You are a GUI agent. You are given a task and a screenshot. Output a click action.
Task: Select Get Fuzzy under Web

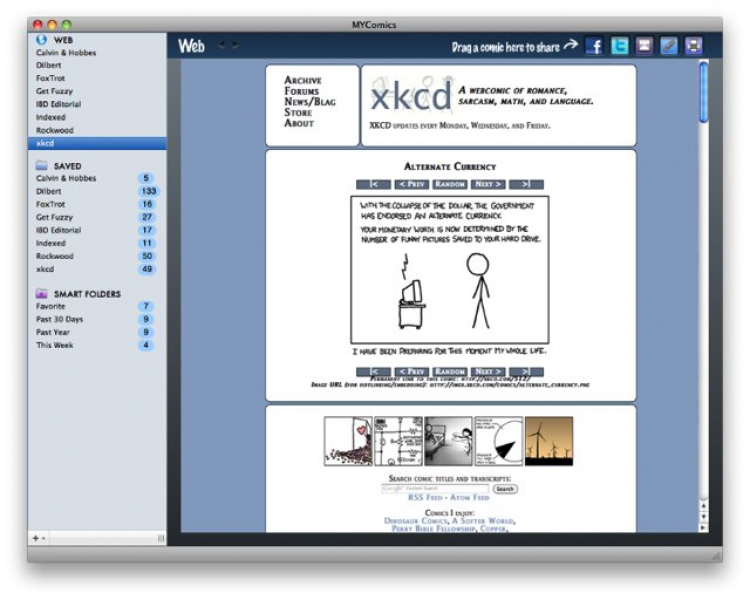point(54,91)
